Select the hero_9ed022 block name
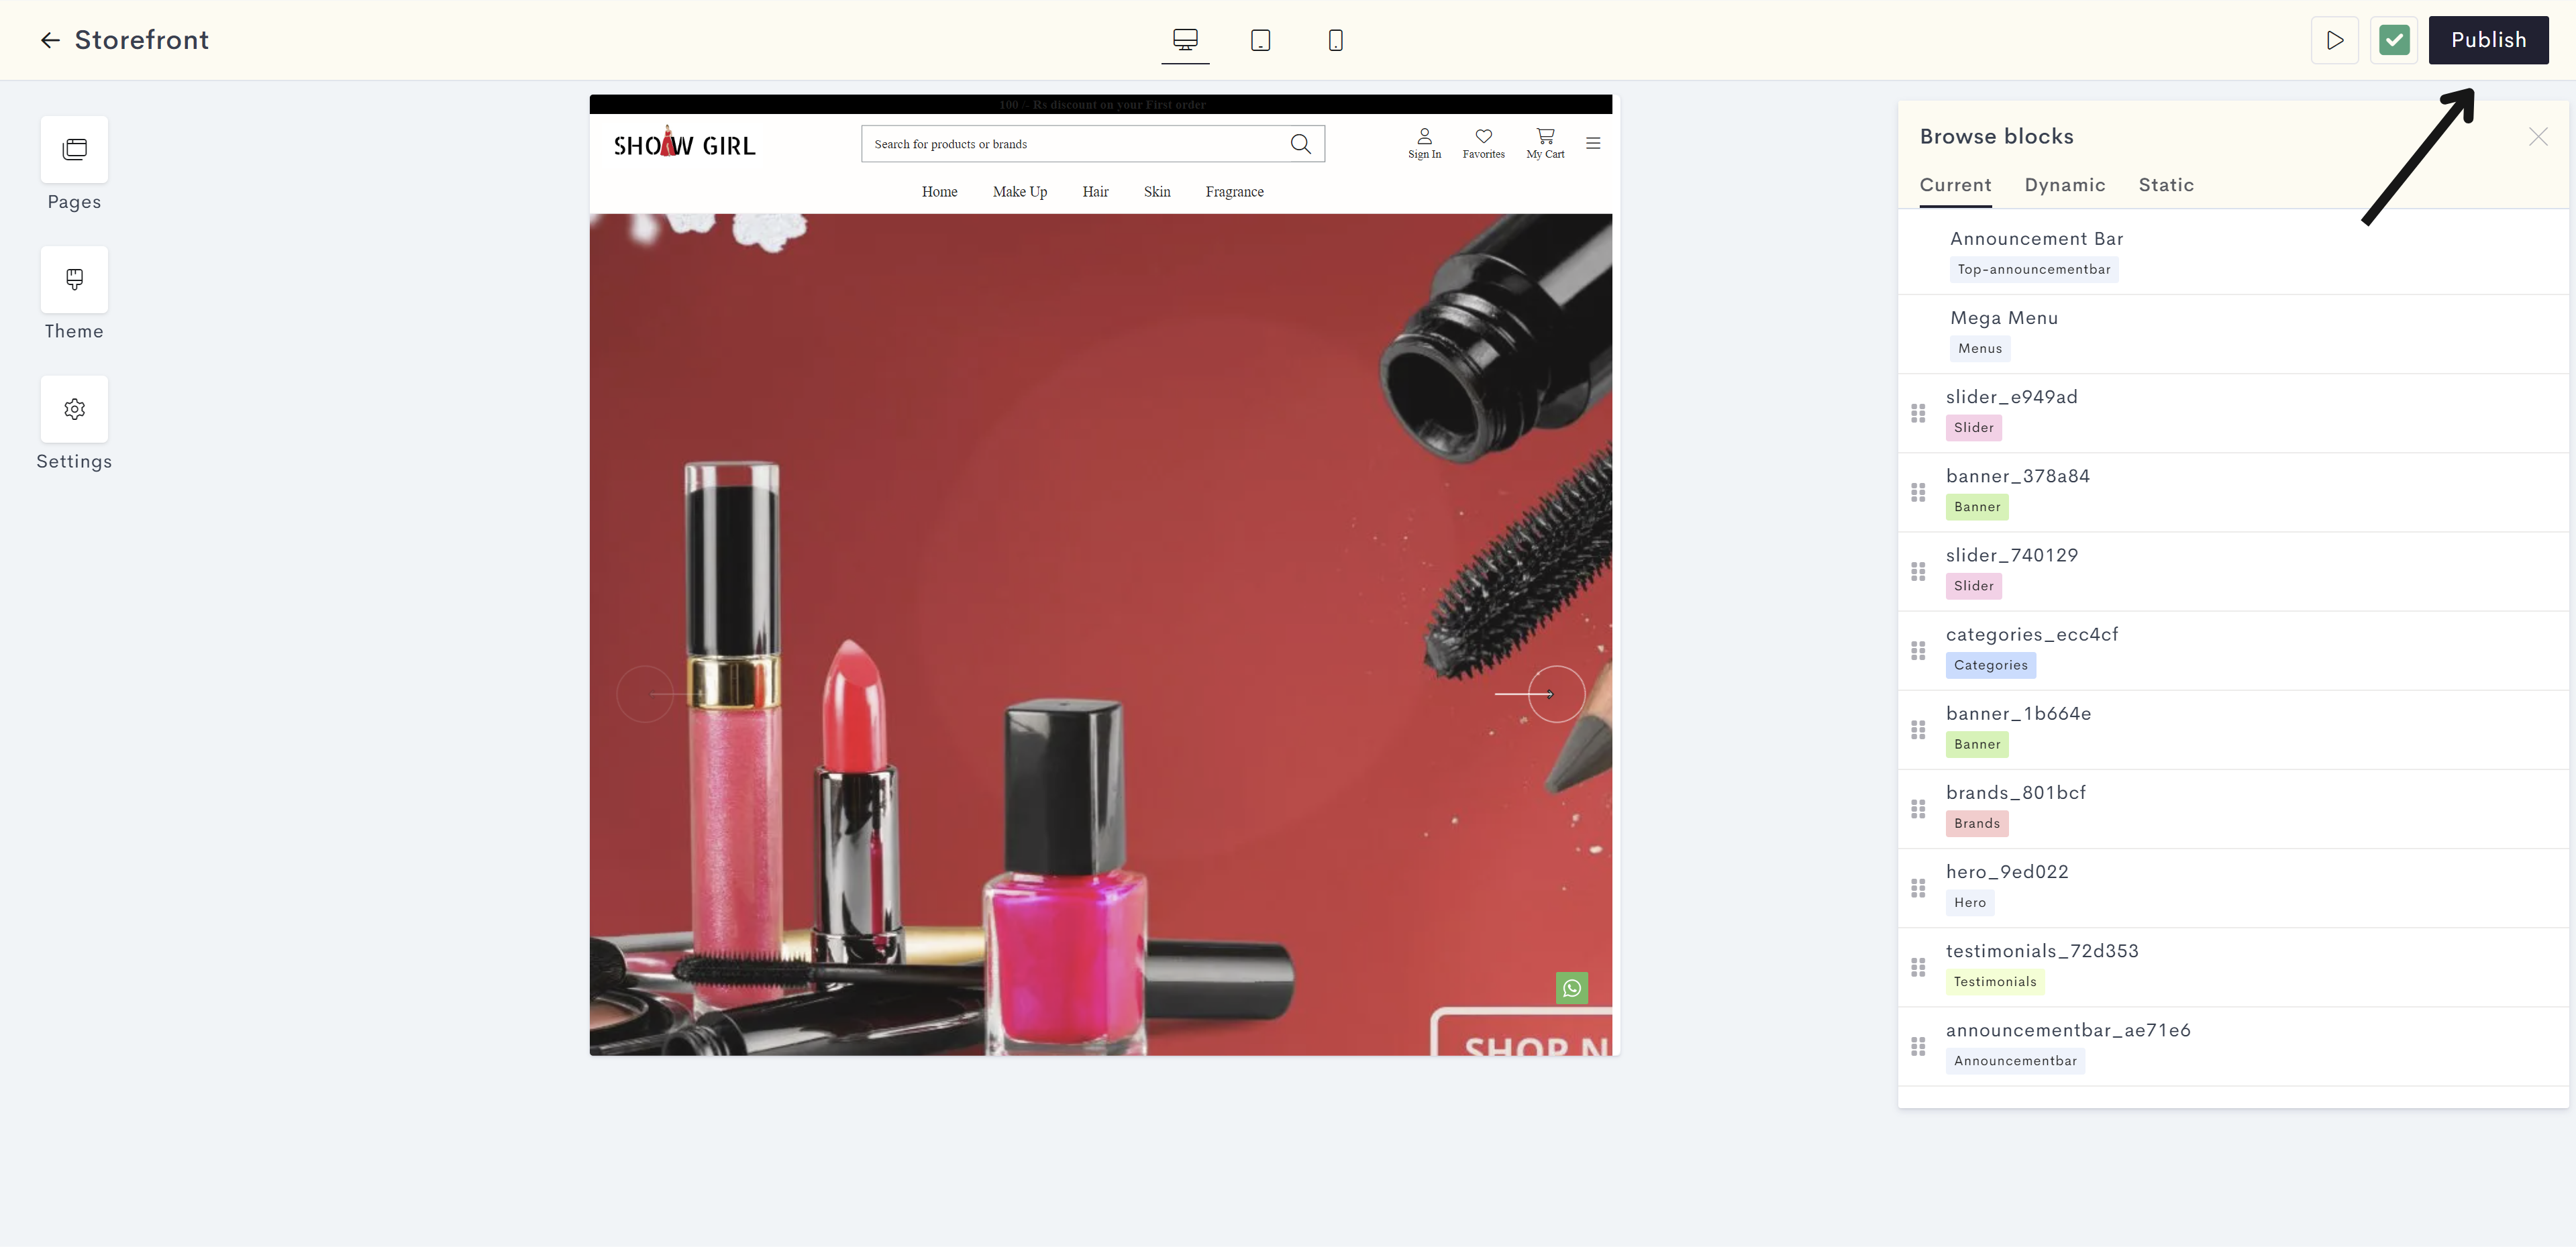2576x1247 pixels. click(2006, 872)
